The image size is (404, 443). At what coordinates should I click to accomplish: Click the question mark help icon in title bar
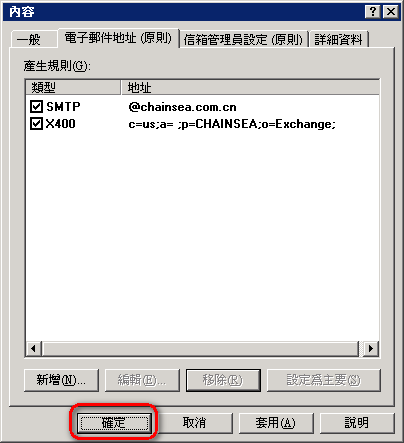tap(373, 12)
